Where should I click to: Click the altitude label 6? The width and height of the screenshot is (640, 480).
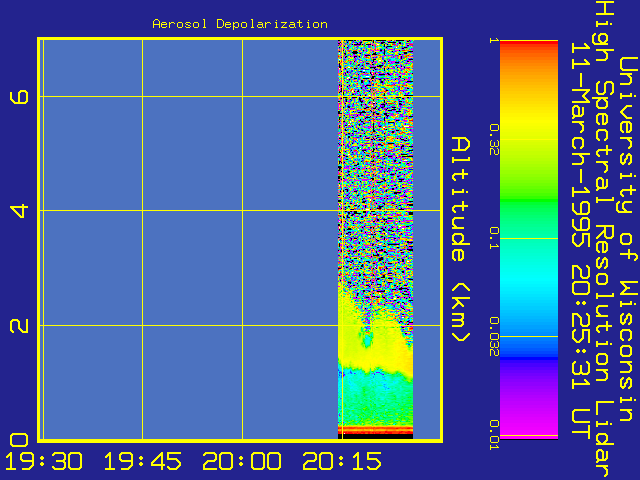(19, 97)
